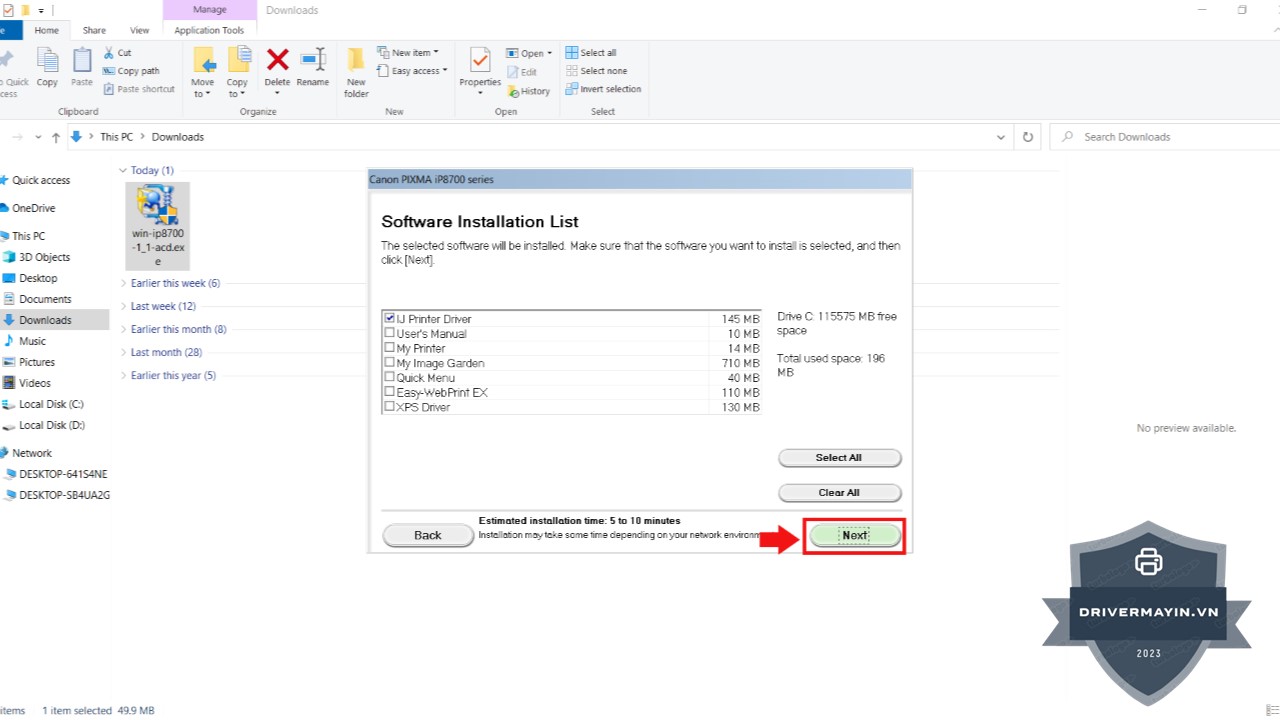Open the address bar history dropdown
Screen dimensions: 1280x720
click(x=1001, y=137)
